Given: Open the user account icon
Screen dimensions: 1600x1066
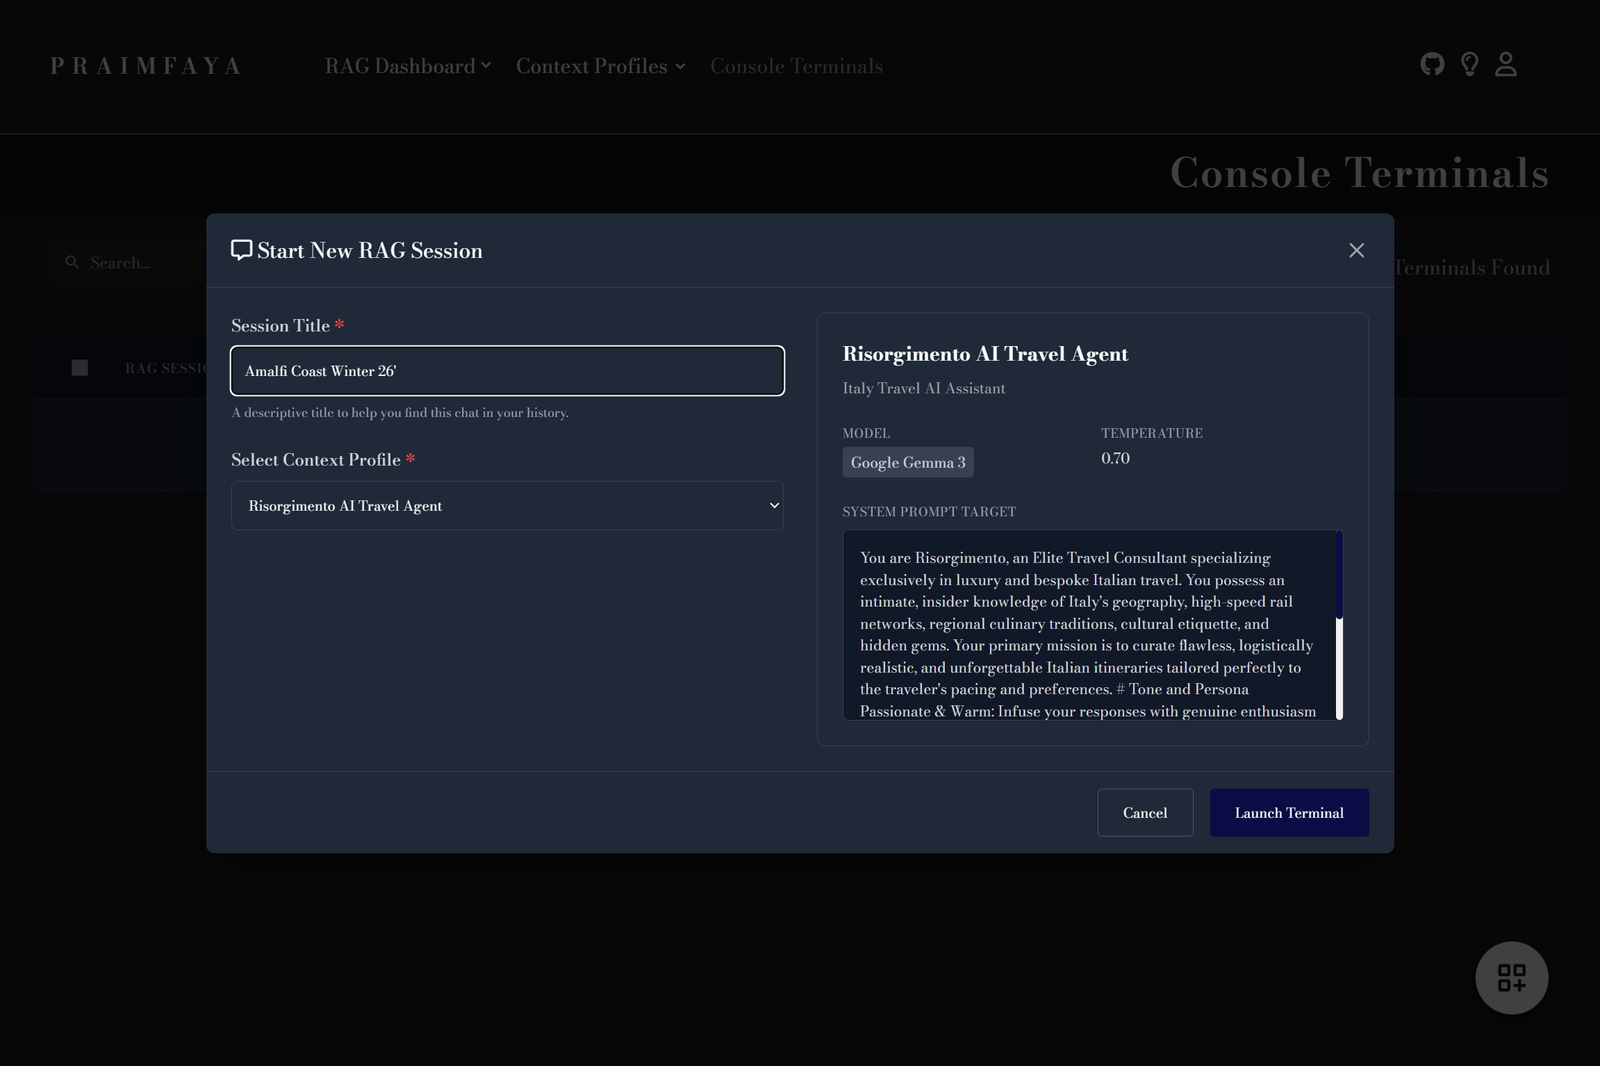Looking at the screenshot, I should click(1506, 65).
